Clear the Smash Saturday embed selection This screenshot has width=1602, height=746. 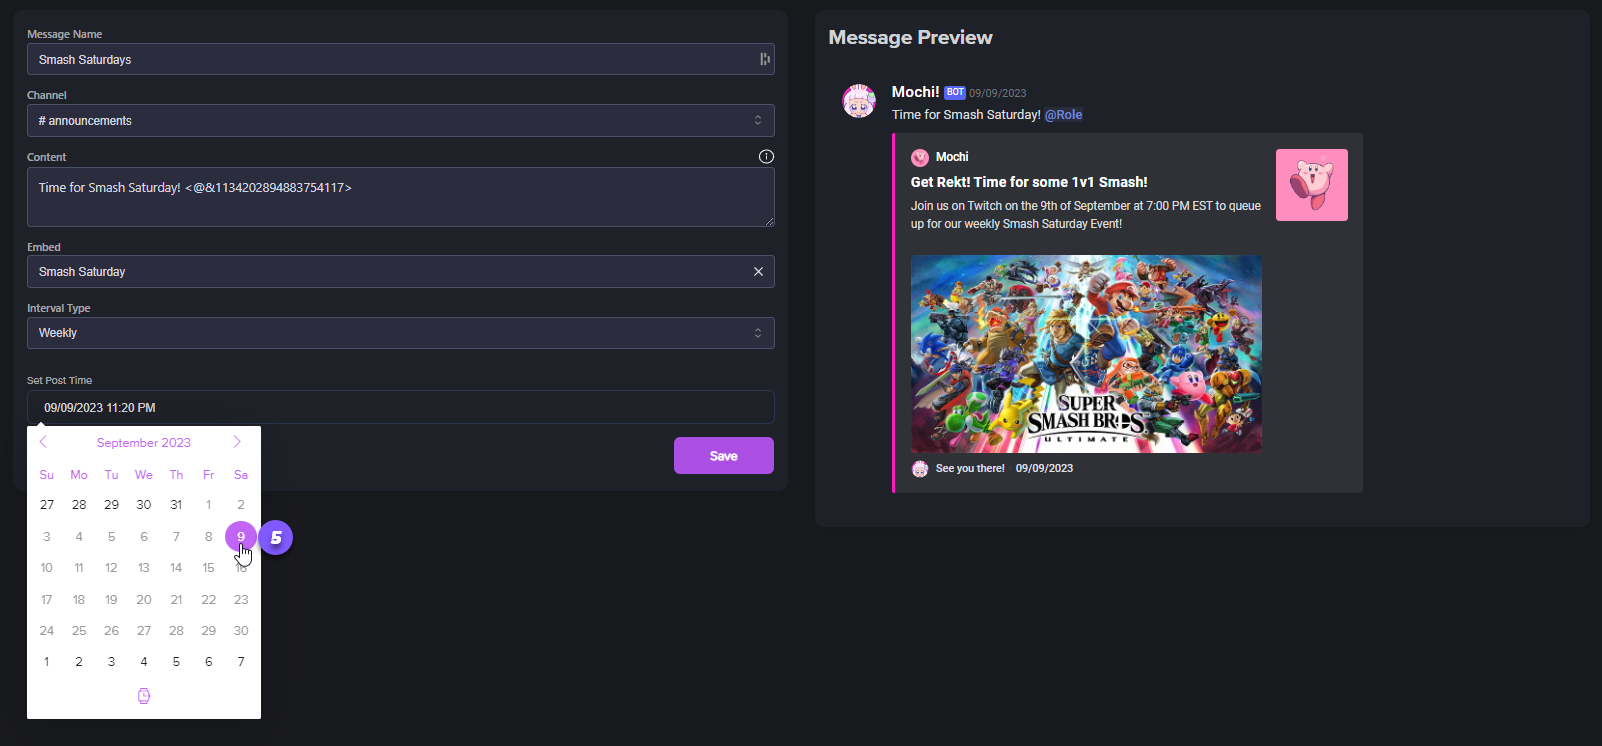point(758,272)
